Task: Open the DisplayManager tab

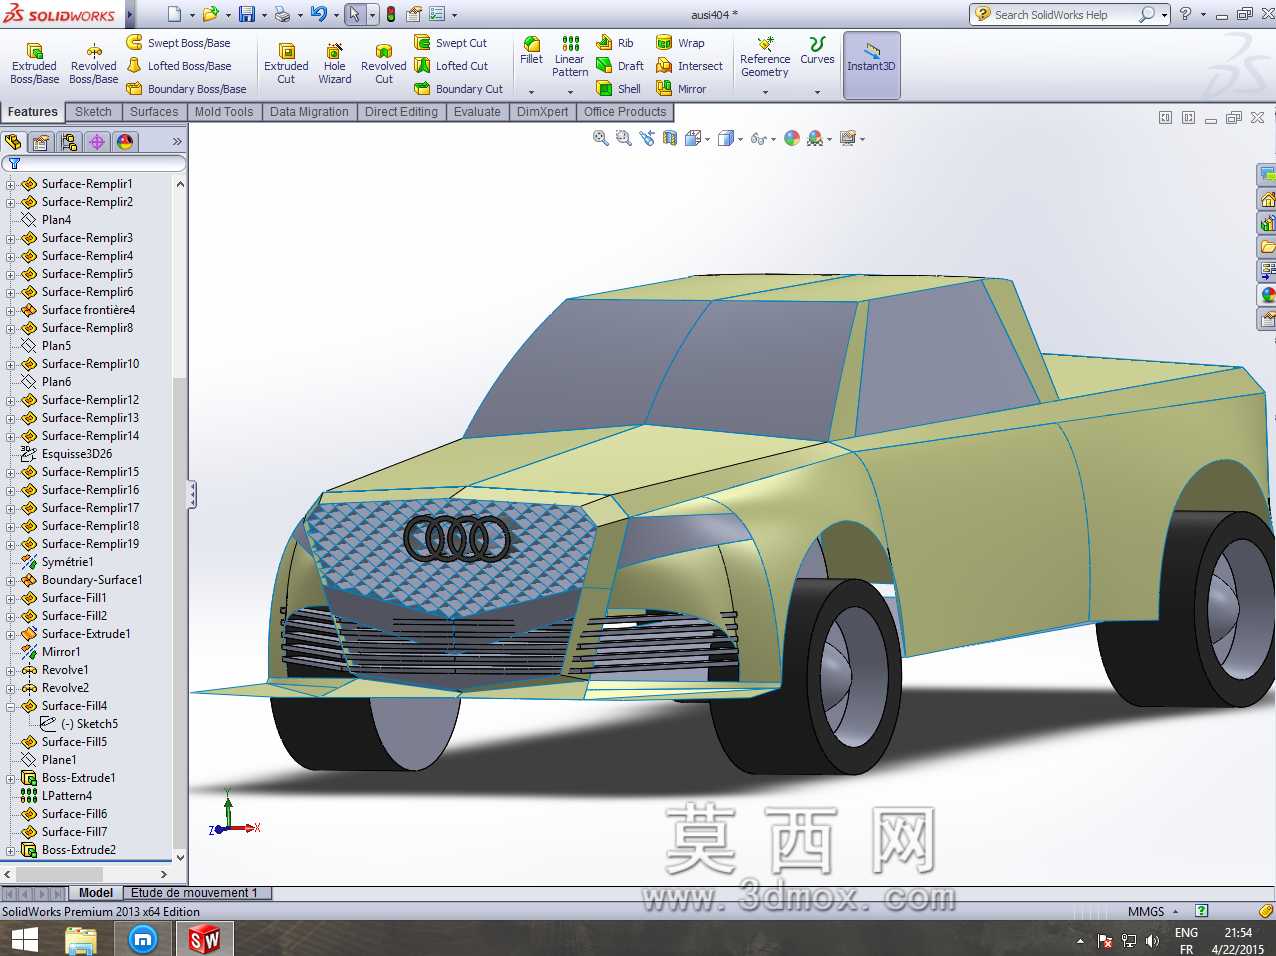Action: pos(125,142)
